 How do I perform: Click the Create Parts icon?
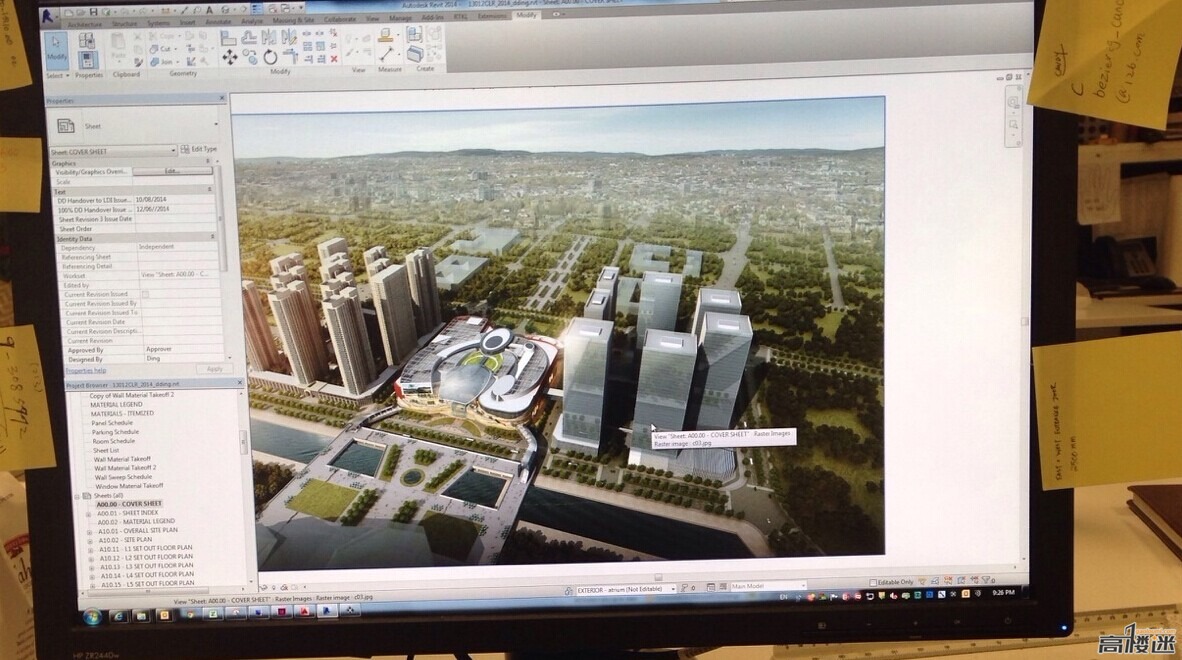point(415,53)
